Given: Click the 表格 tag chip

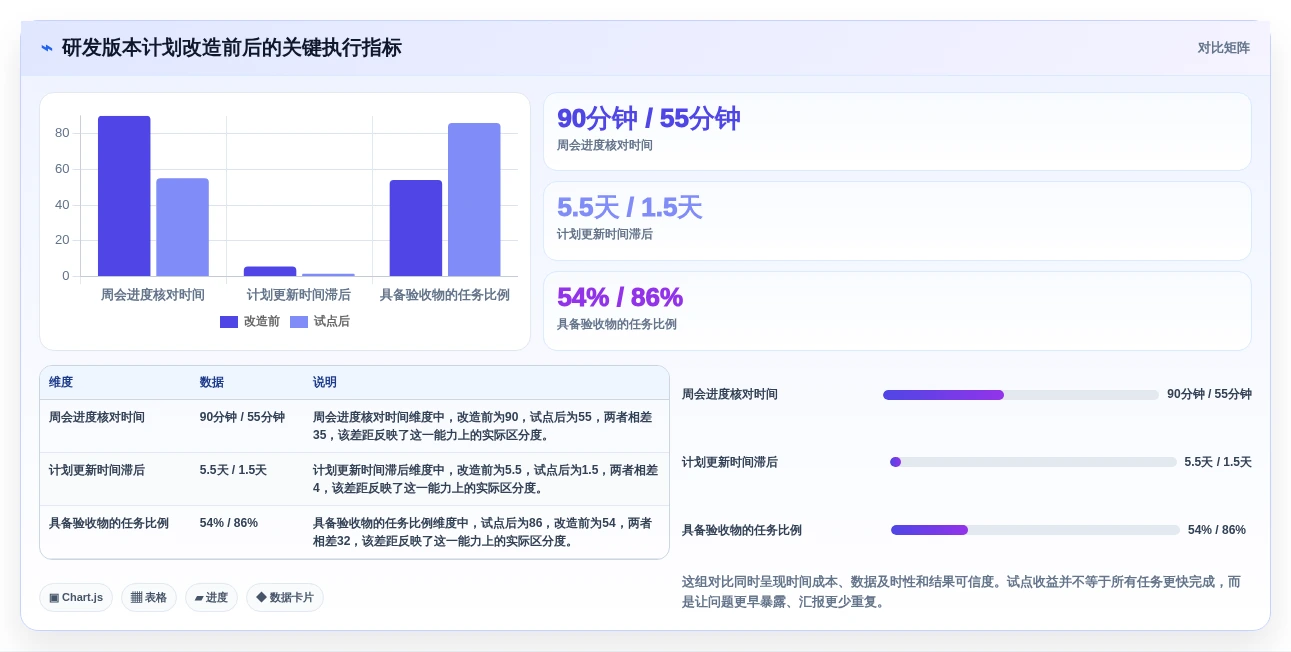Looking at the screenshot, I should pos(149,598).
